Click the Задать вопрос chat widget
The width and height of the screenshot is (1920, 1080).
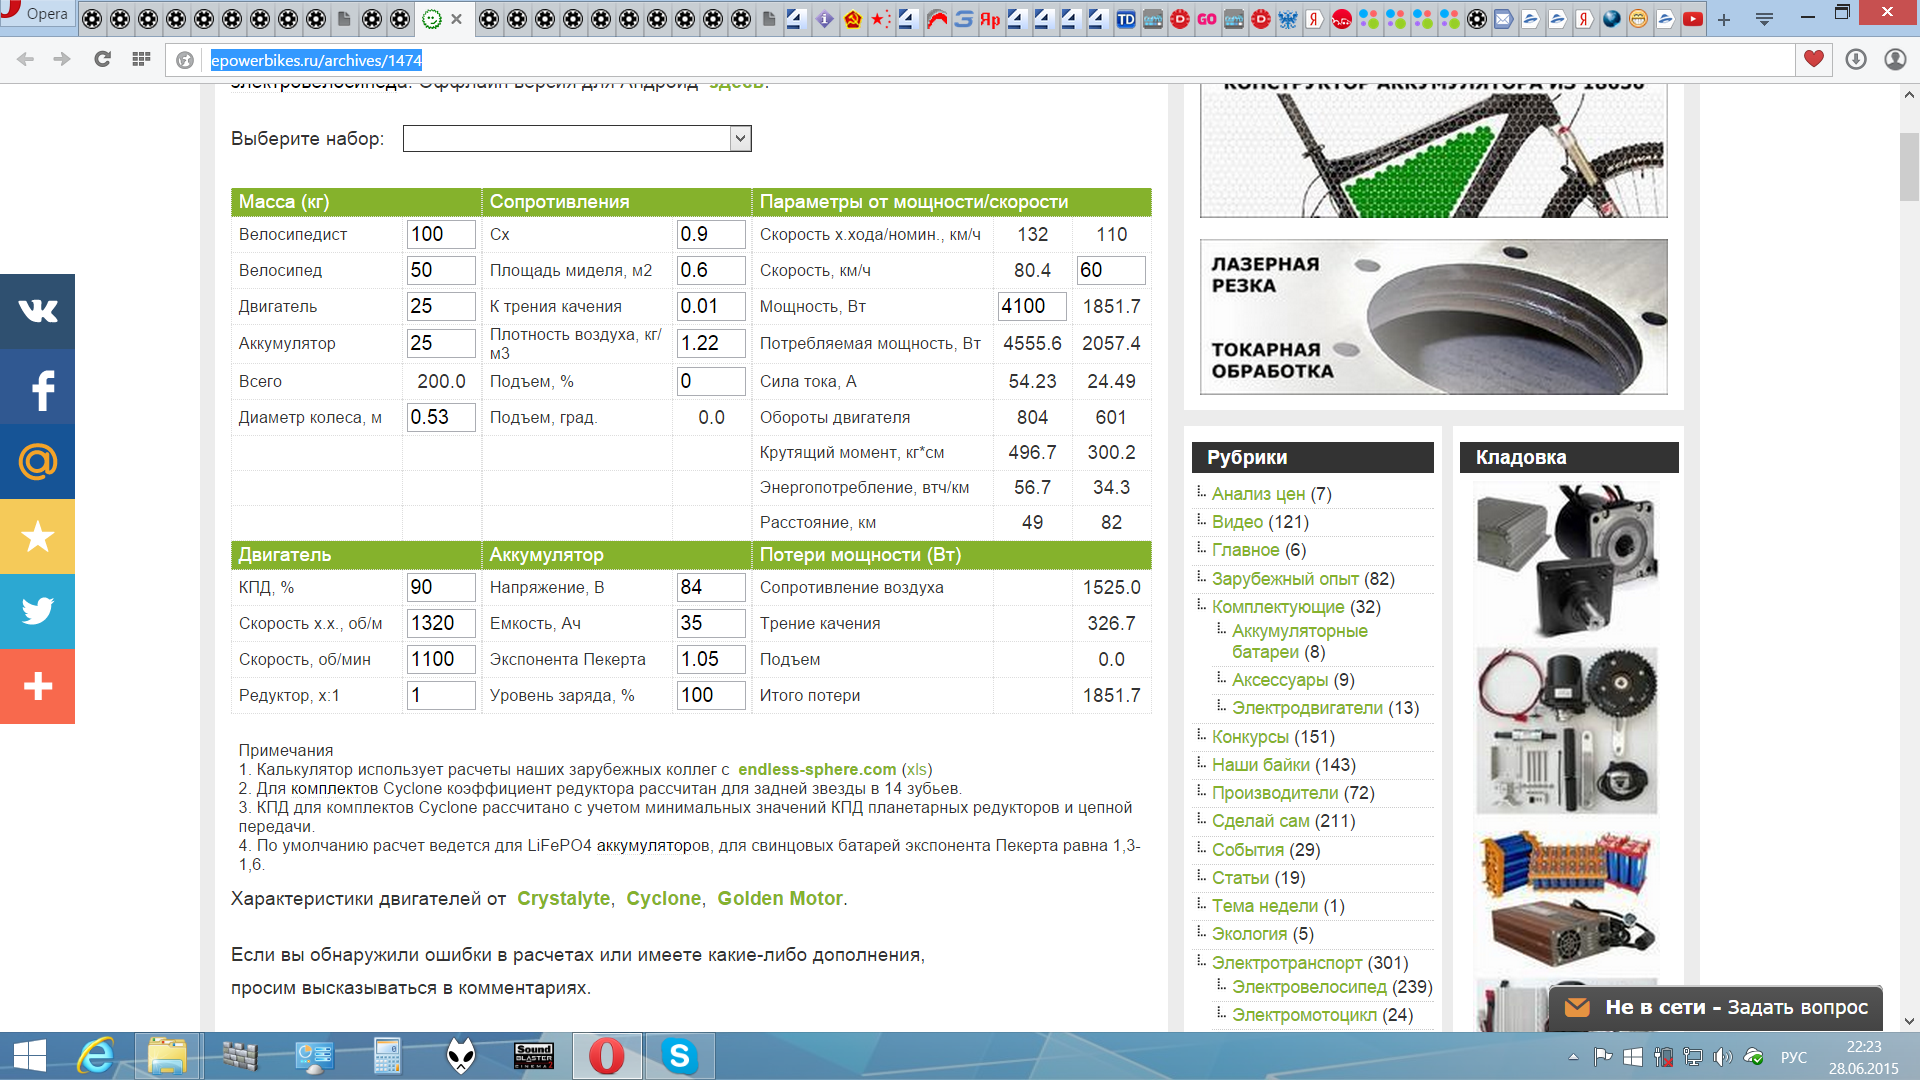(1716, 1007)
